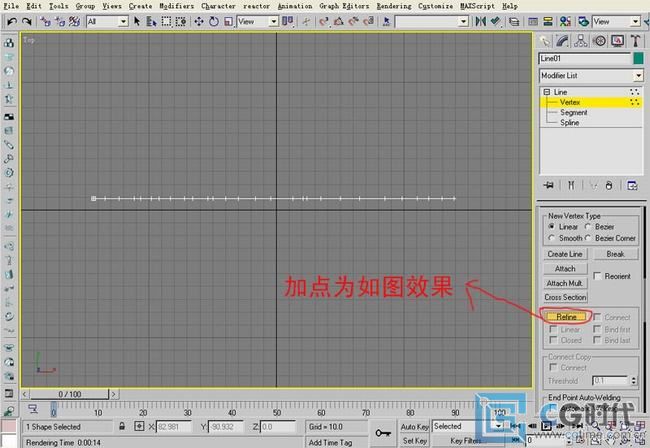Select the Segment sub-object level
Screen dimensions: 650x448
pos(573,112)
